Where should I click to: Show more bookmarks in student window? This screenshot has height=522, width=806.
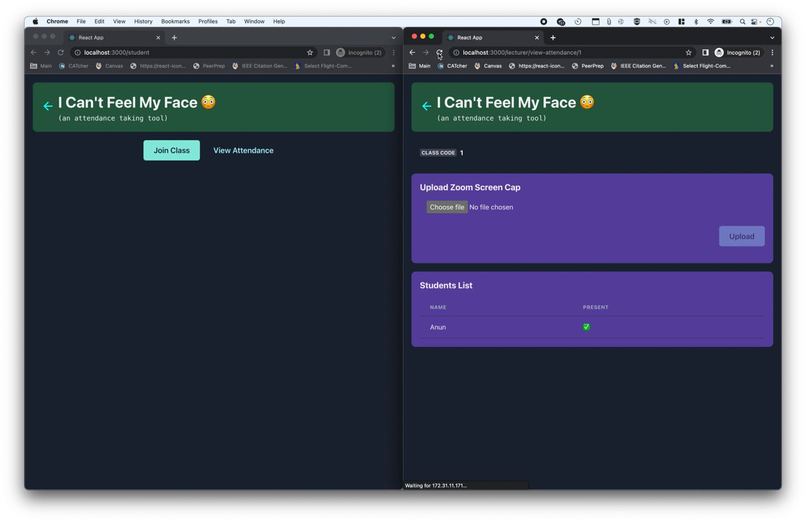pyautogui.click(x=393, y=66)
